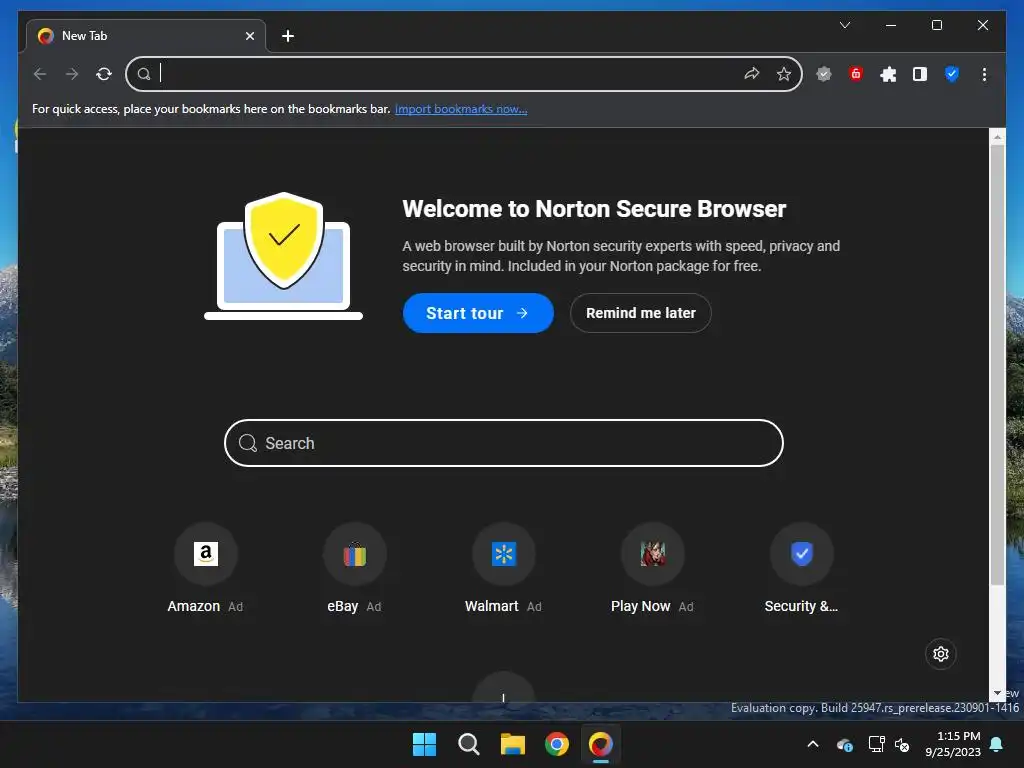Click scrollbar down arrow
This screenshot has height=768, width=1024.
(997, 693)
